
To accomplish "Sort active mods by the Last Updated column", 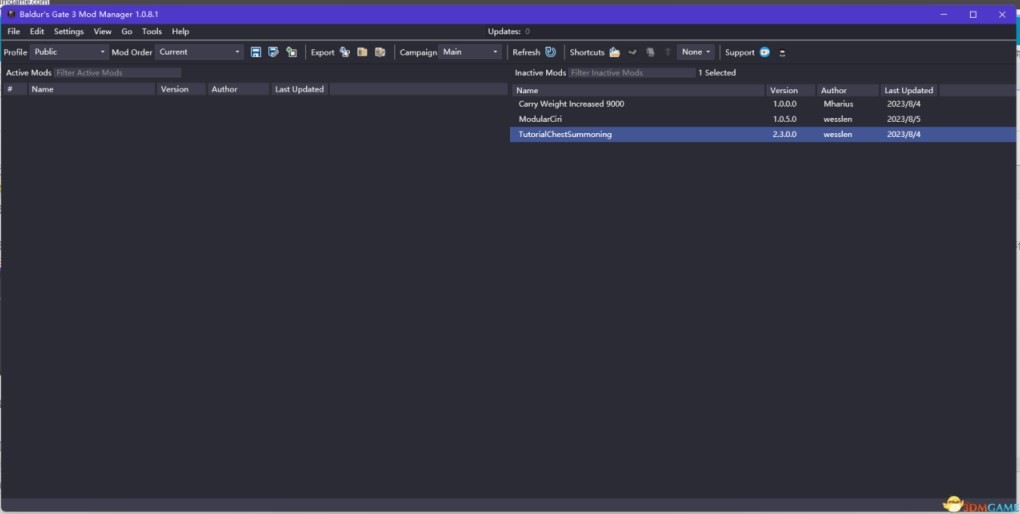I will coord(300,89).
